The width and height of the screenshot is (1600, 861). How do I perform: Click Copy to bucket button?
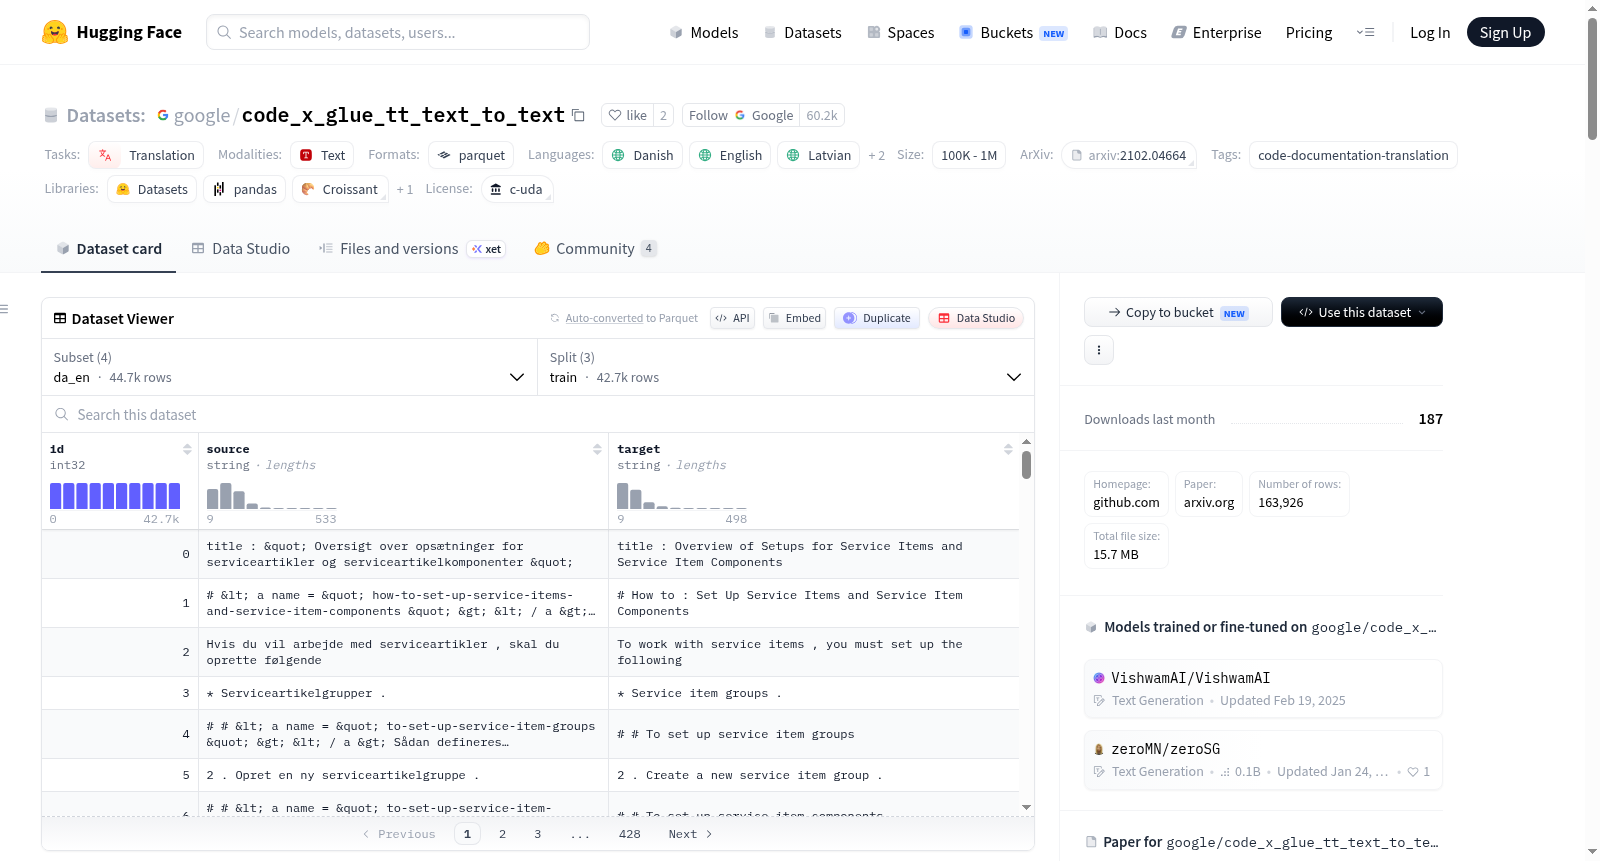[1178, 312]
